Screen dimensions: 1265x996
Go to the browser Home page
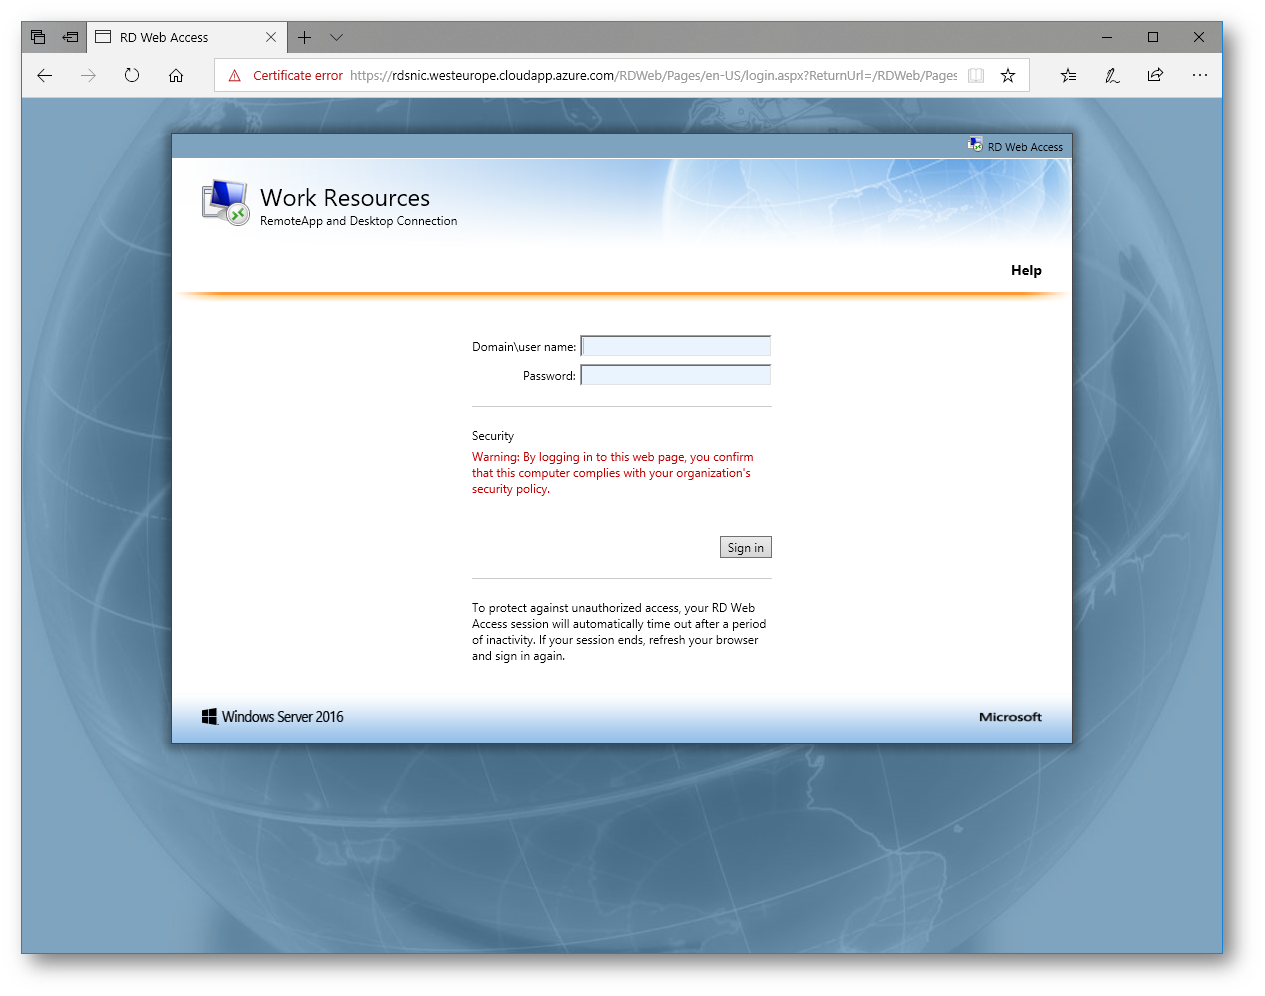point(176,75)
